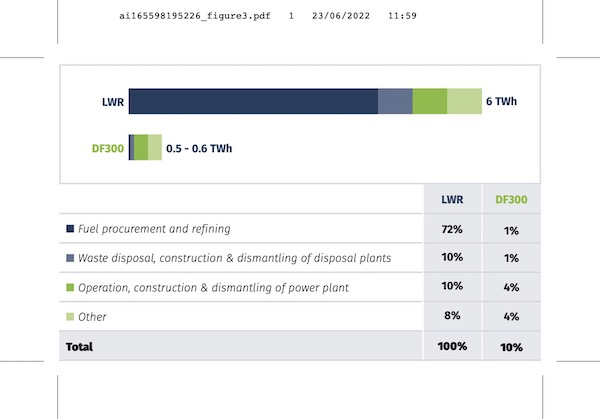Viewport: 600px width, 419px height.
Task: Click the DF300 total value of 10%
Action: coord(512,346)
